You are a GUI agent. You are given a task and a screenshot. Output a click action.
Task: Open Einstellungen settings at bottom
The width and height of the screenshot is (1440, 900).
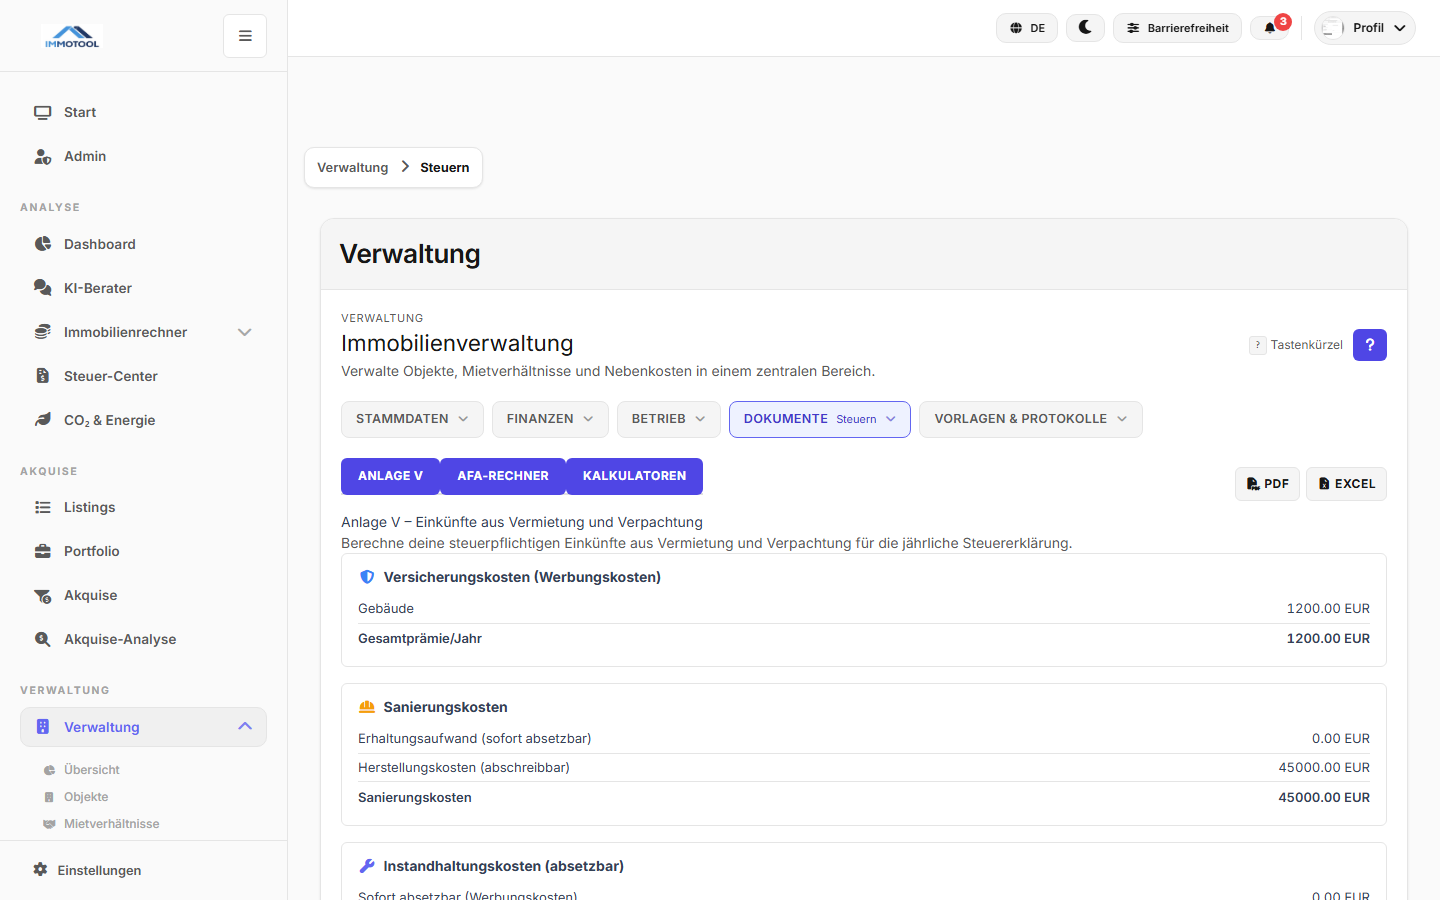click(99, 870)
